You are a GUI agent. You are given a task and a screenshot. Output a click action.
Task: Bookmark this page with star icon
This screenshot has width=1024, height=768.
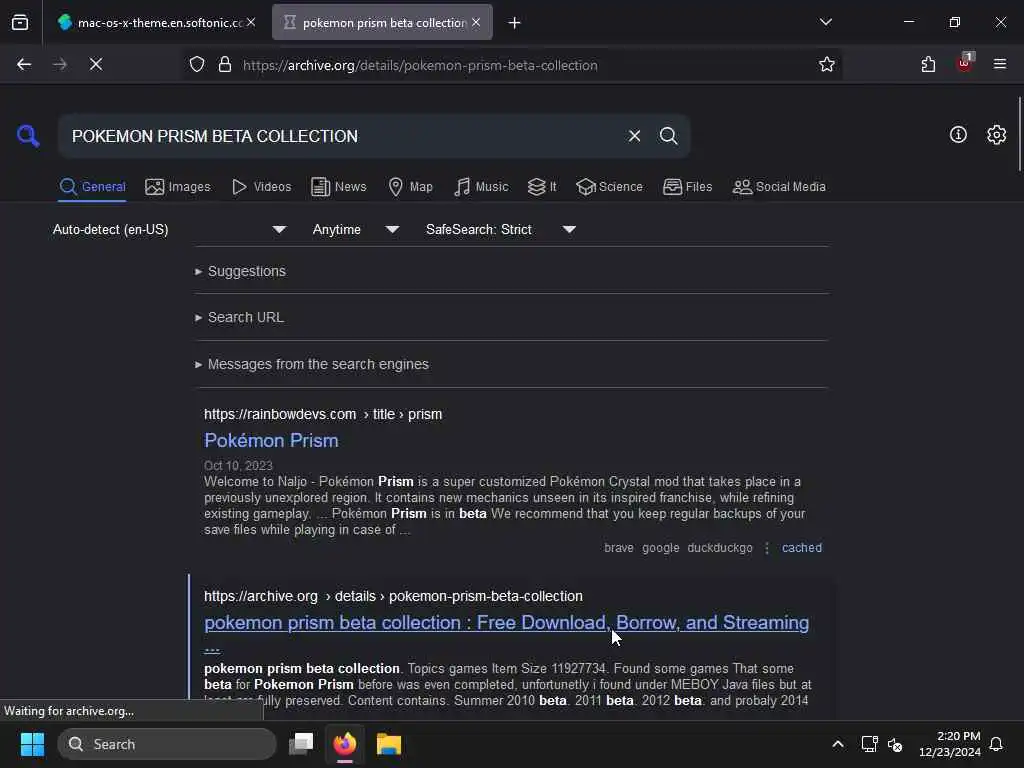coord(827,65)
